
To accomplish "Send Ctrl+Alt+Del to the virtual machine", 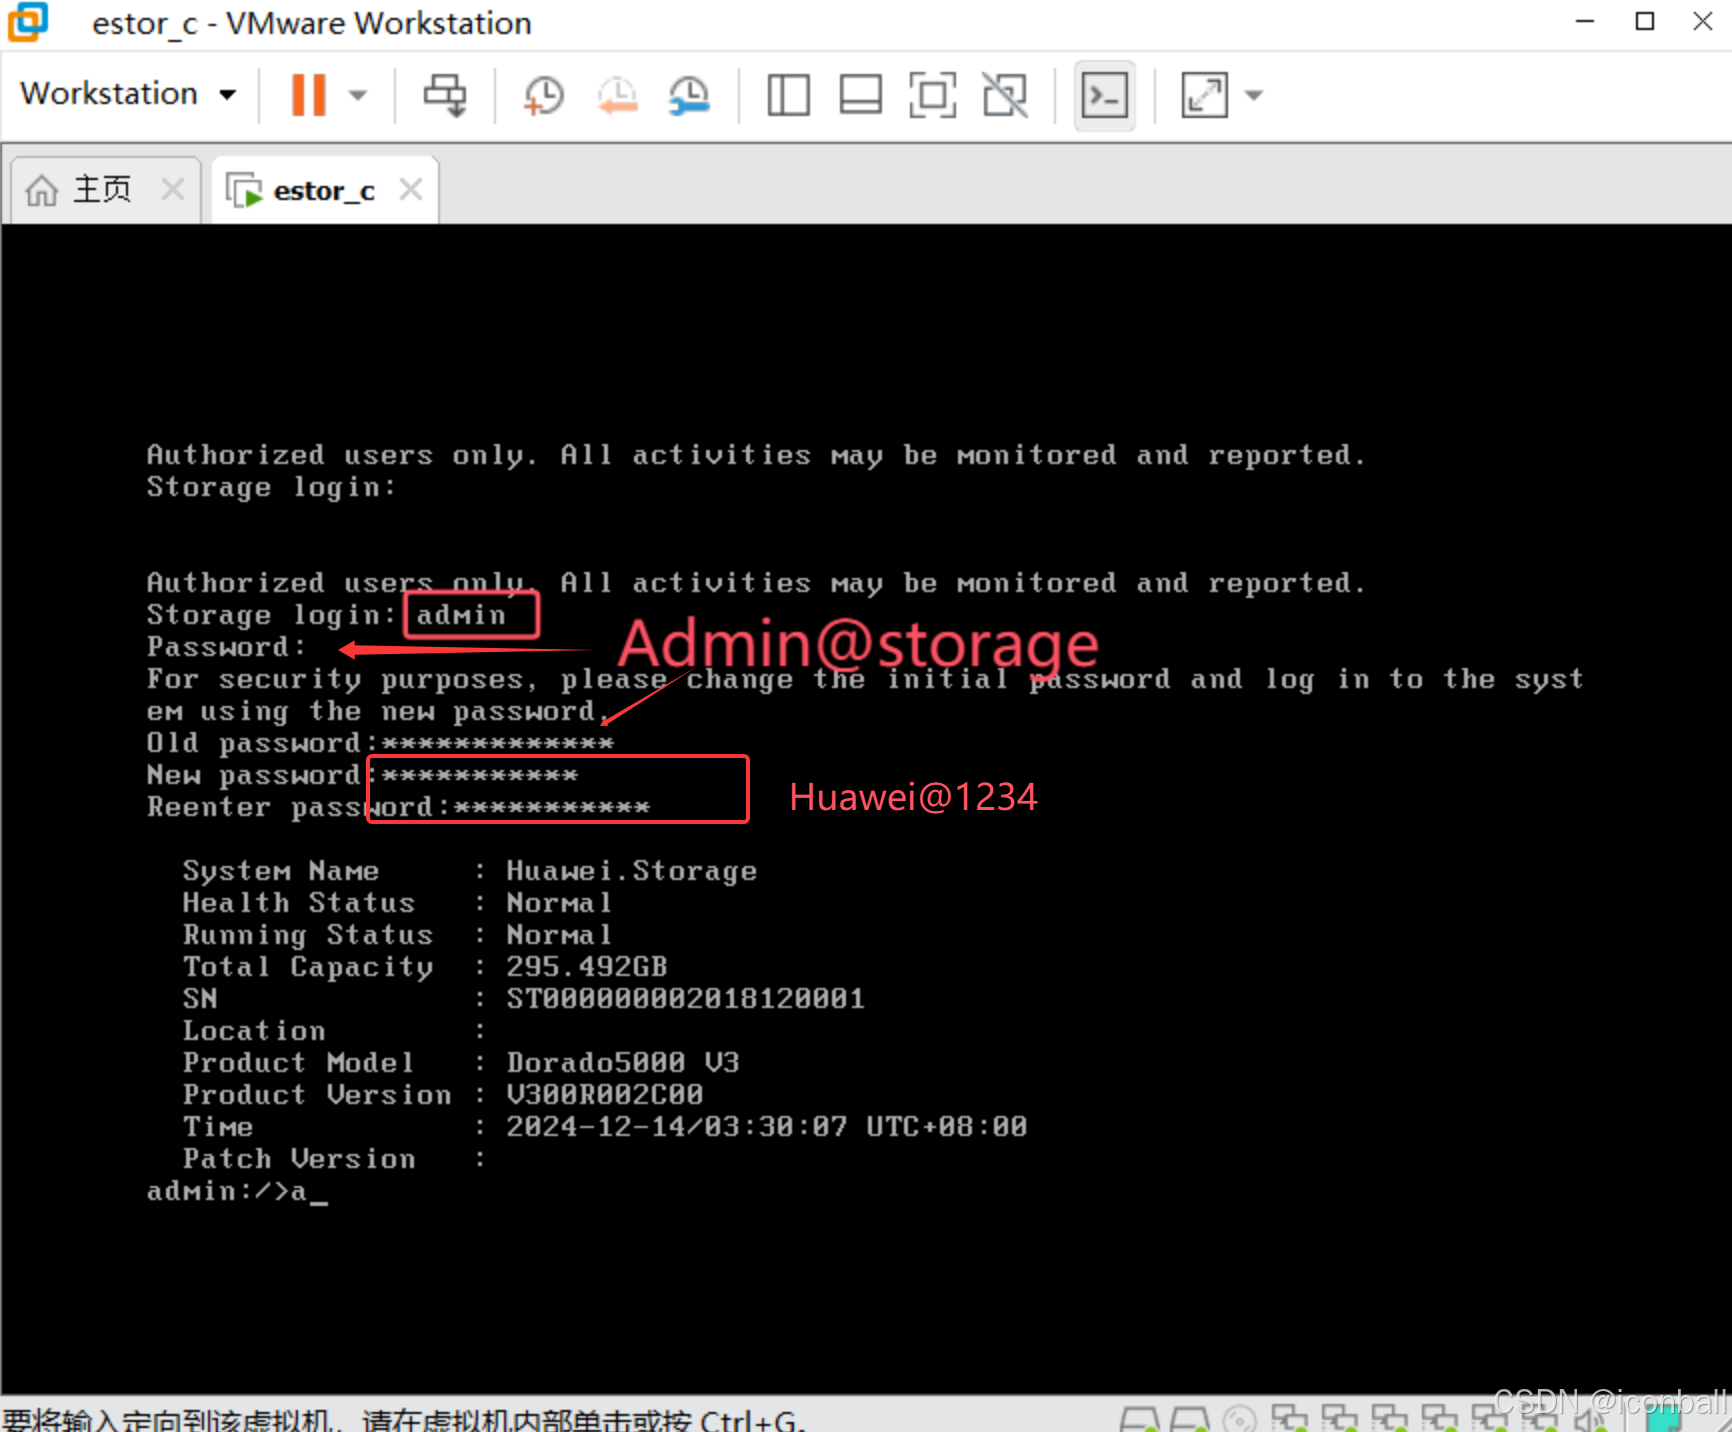I will [445, 95].
